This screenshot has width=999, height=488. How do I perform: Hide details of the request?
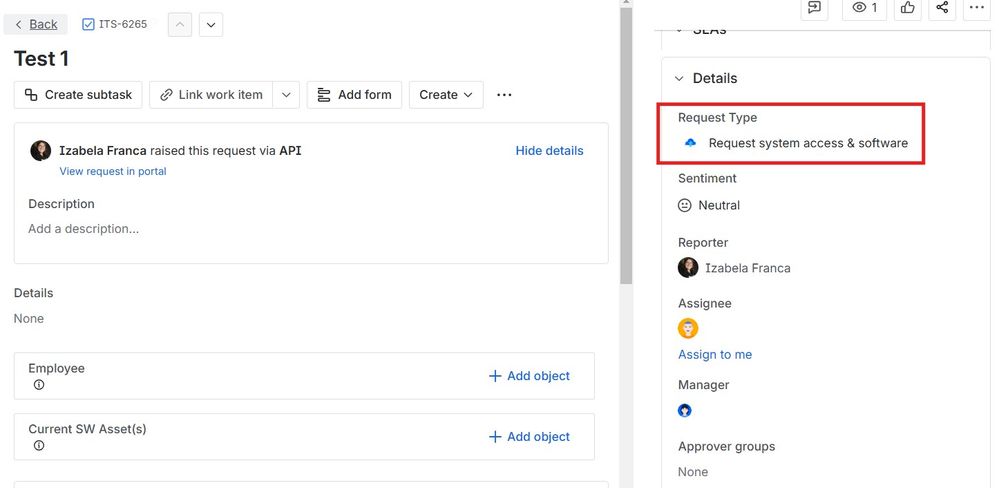point(549,151)
